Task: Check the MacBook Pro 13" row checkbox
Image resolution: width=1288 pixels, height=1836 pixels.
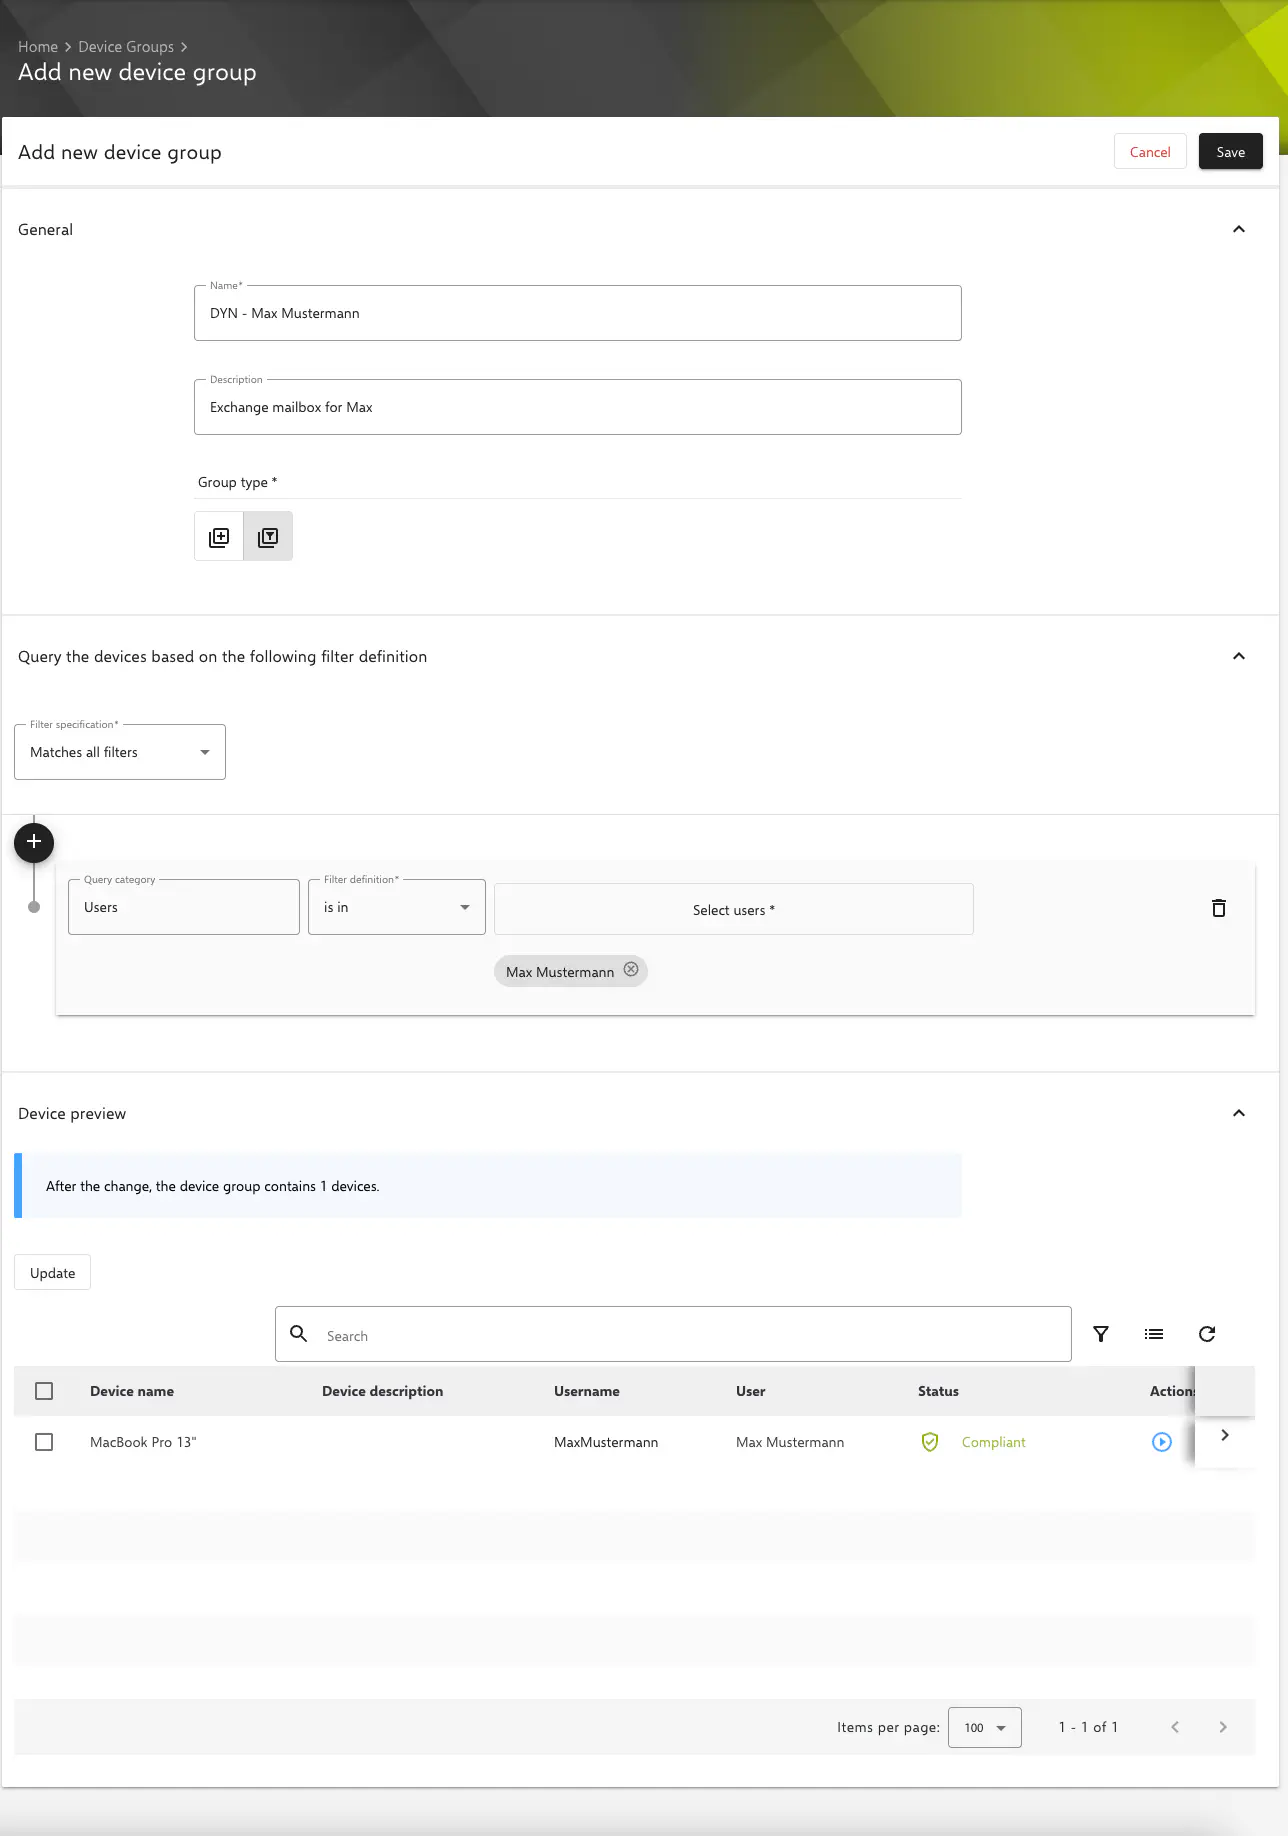Action: pyautogui.click(x=44, y=1442)
